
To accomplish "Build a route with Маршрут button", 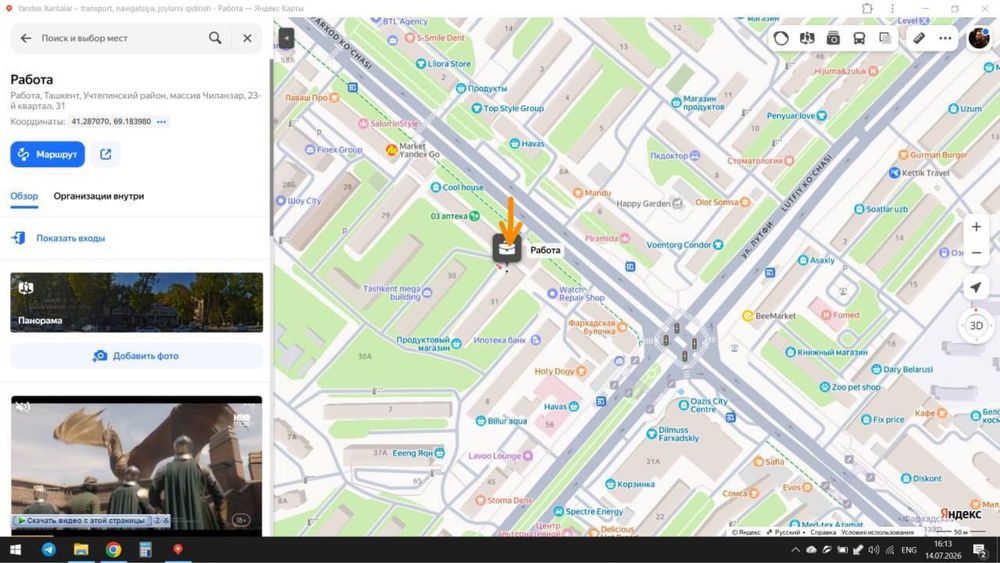I will click(x=47, y=154).
